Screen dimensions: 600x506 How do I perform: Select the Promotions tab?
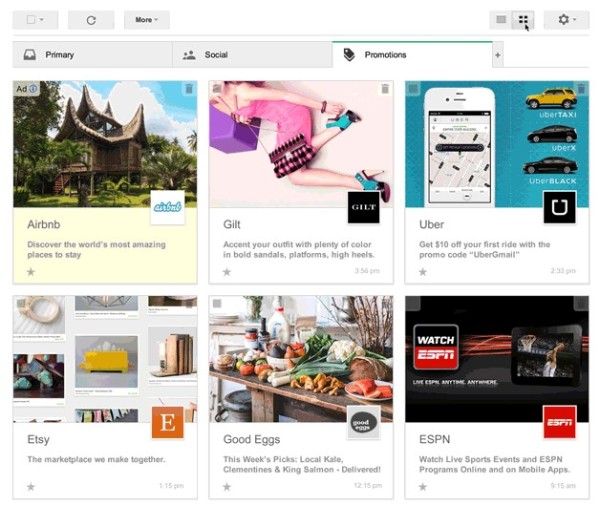(x=412, y=55)
